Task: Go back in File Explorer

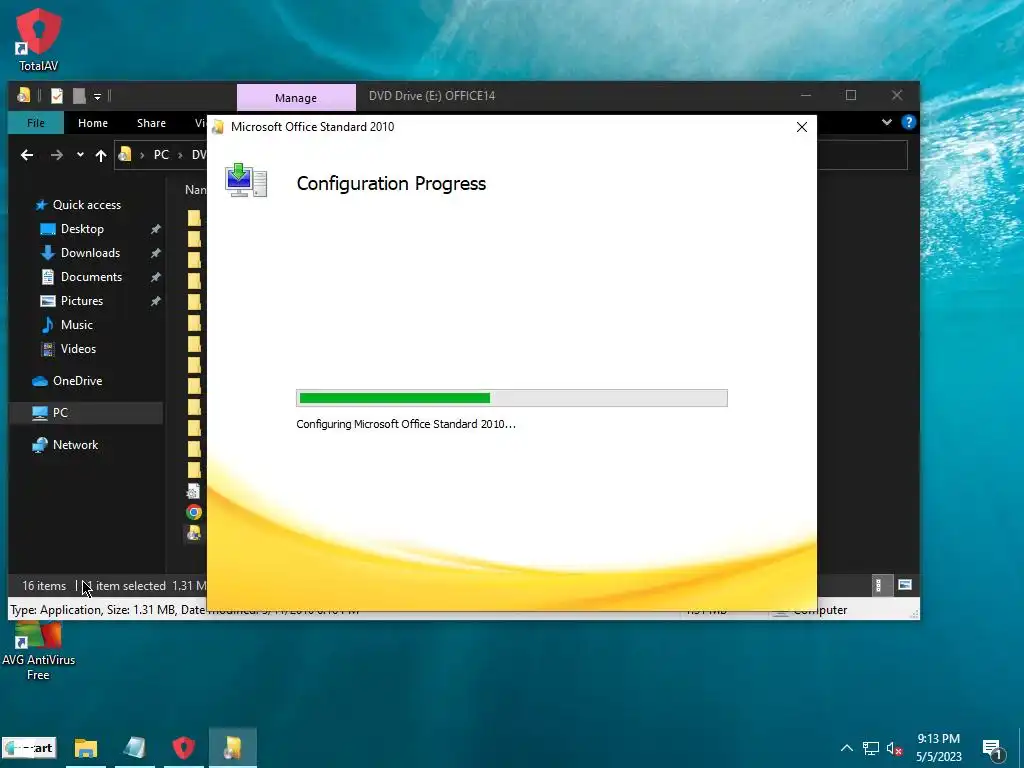Action: pyautogui.click(x=27, y=155)
